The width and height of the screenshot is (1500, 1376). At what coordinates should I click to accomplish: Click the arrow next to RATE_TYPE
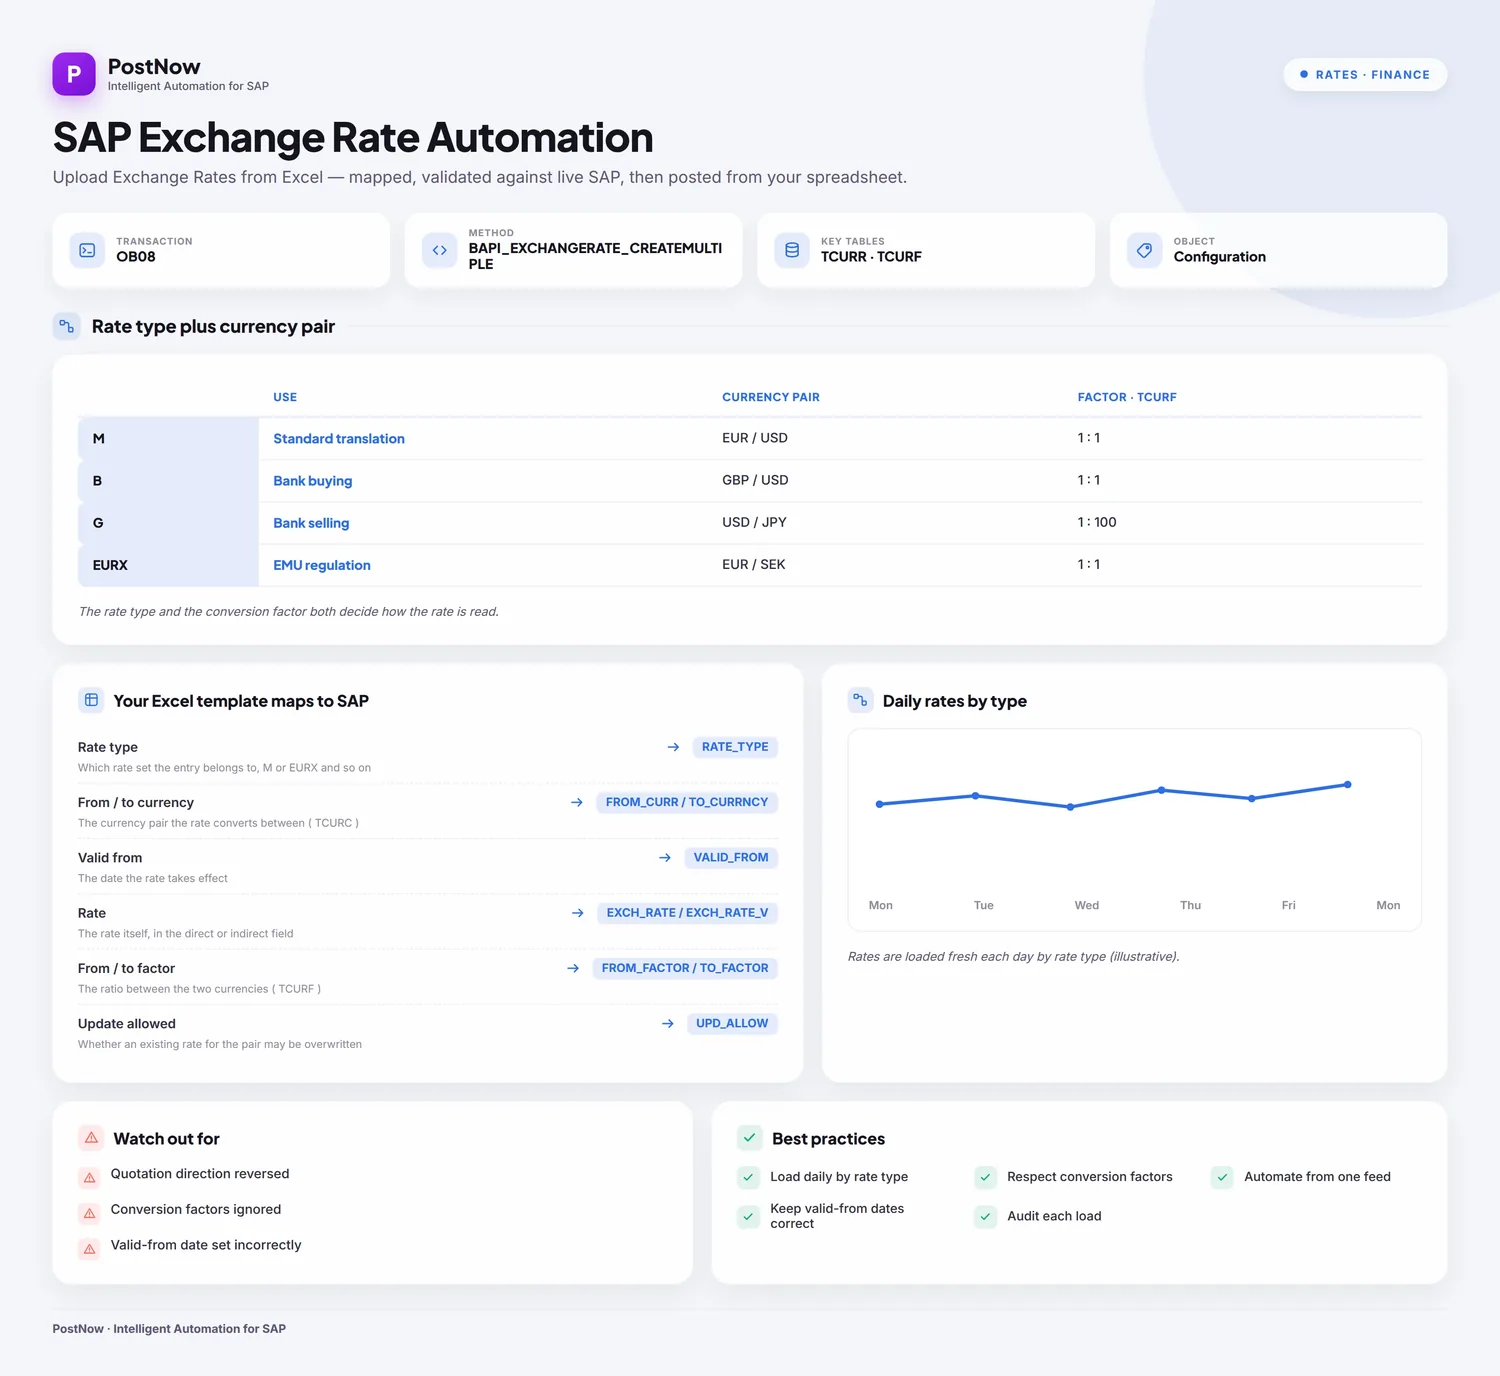(x=673, y=747)
